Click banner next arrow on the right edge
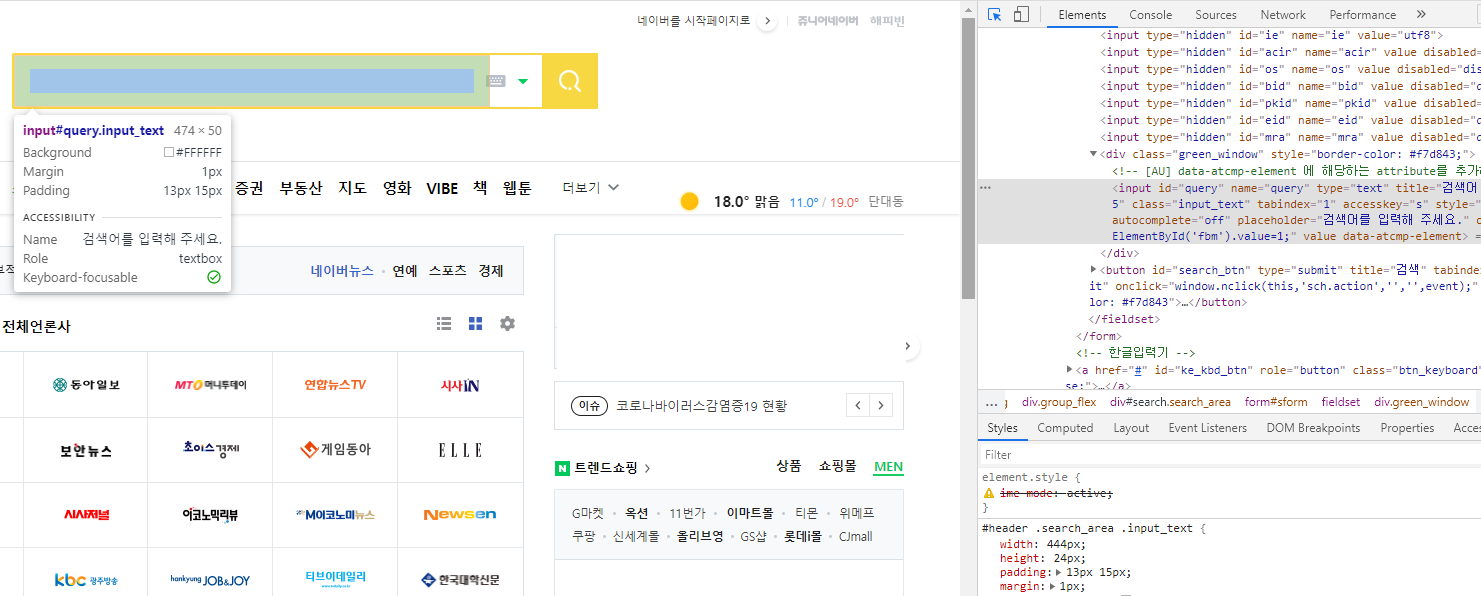The height and width of the screenshot is (596, 1481). pos(907,347)
